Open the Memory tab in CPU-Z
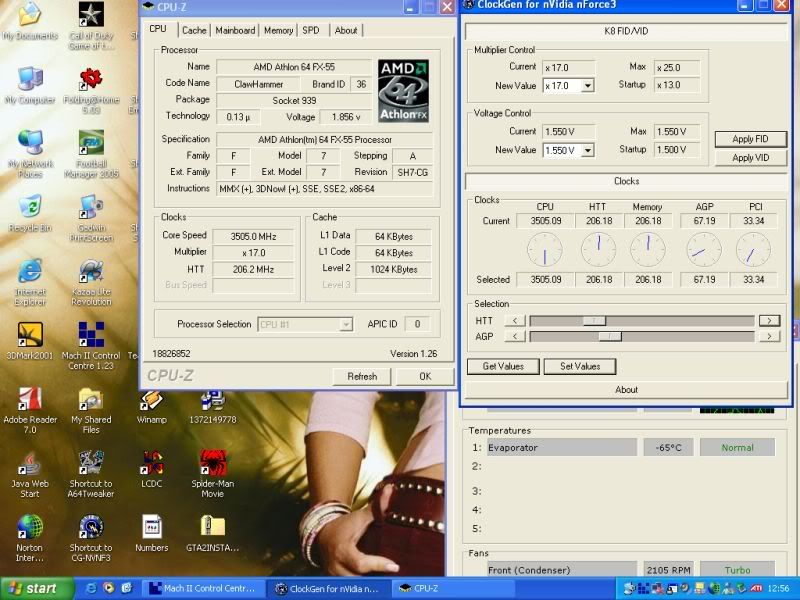This screenshot has height=600, width=800. click(x=279, y=31)
